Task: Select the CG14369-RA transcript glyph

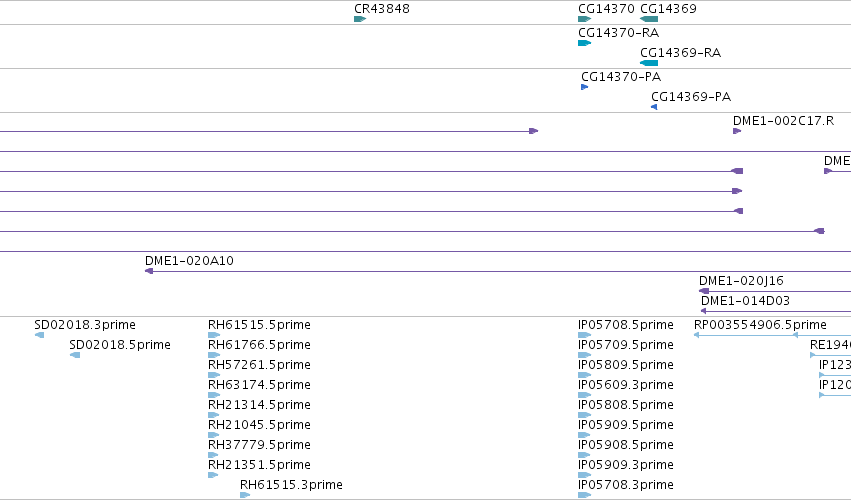Action: [649, 63]
